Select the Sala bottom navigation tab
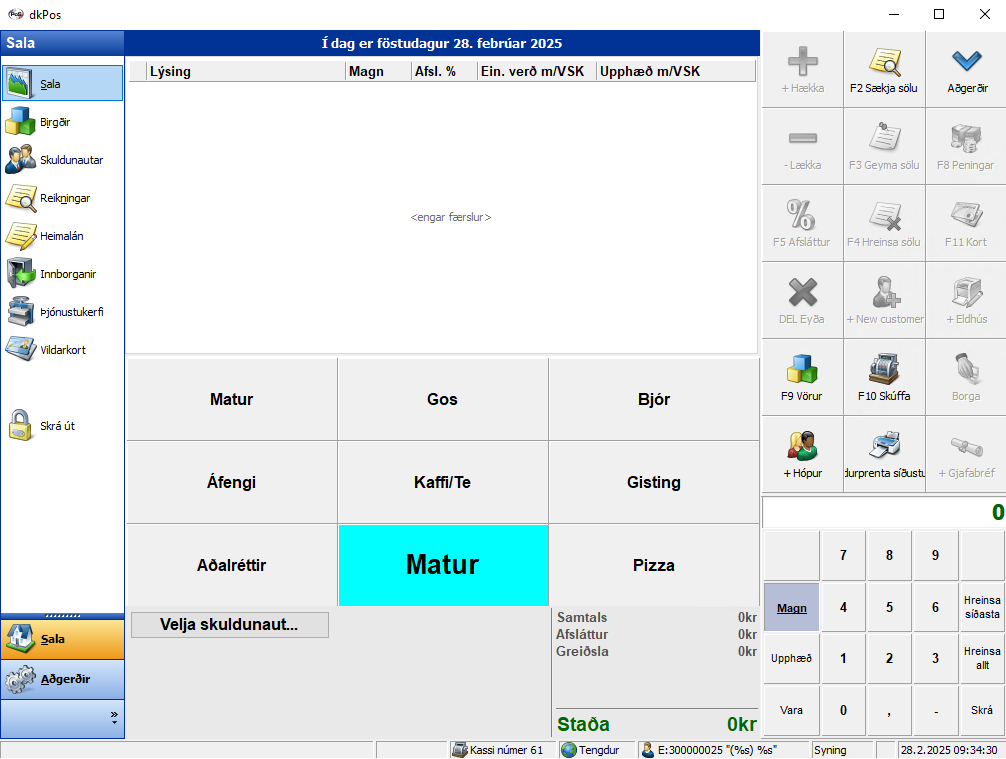 tap(62, 639)
